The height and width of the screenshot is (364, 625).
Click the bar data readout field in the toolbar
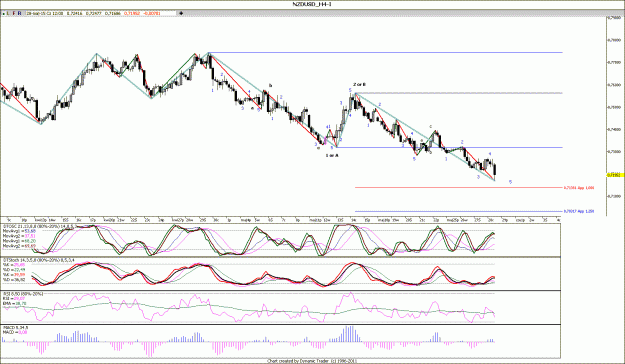pyautogui.click(x=101, y=13)
